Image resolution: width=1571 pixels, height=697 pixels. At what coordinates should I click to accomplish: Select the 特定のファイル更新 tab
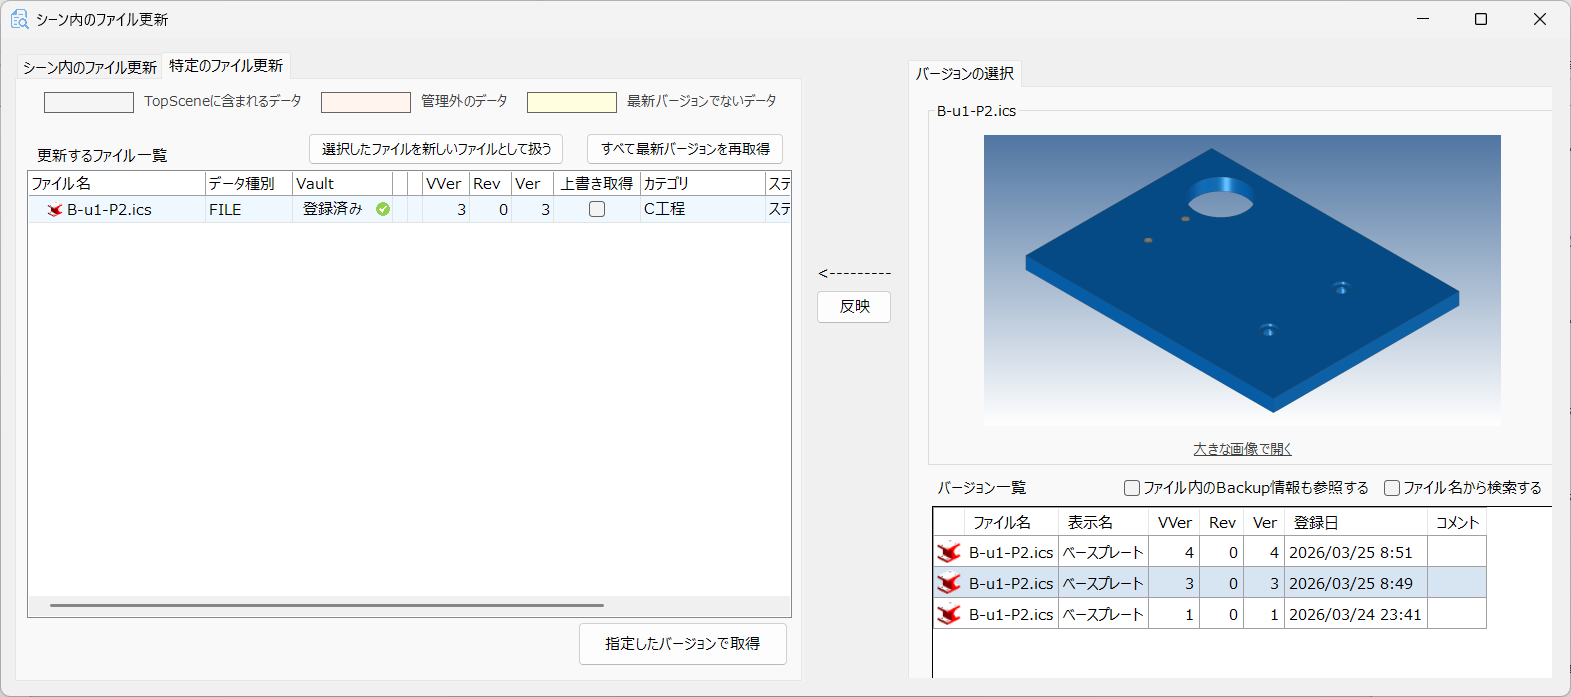(x=226, y=65)
